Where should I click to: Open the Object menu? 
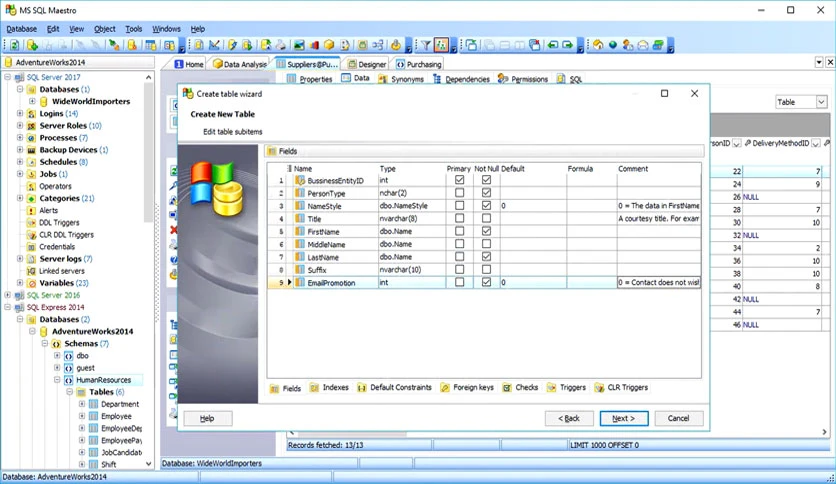pyautogui.click(x=104, y=29)
